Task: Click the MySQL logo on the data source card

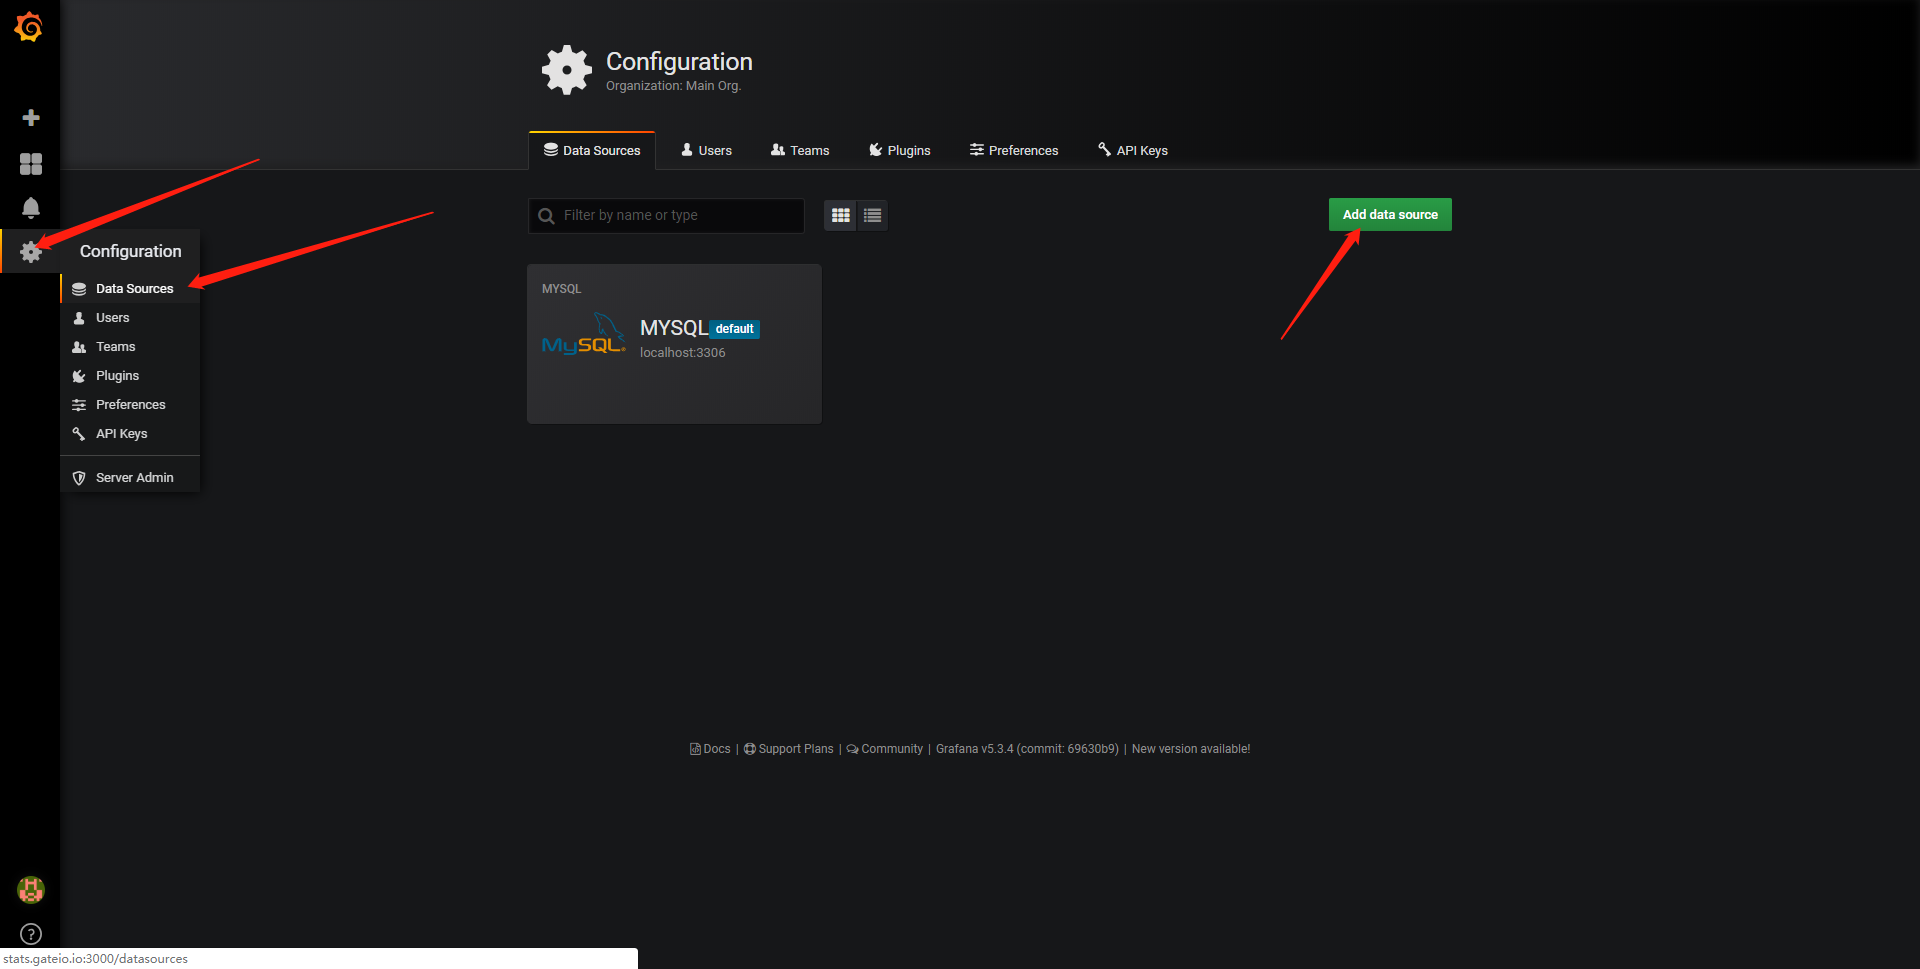Action: [x=584, y=334]
